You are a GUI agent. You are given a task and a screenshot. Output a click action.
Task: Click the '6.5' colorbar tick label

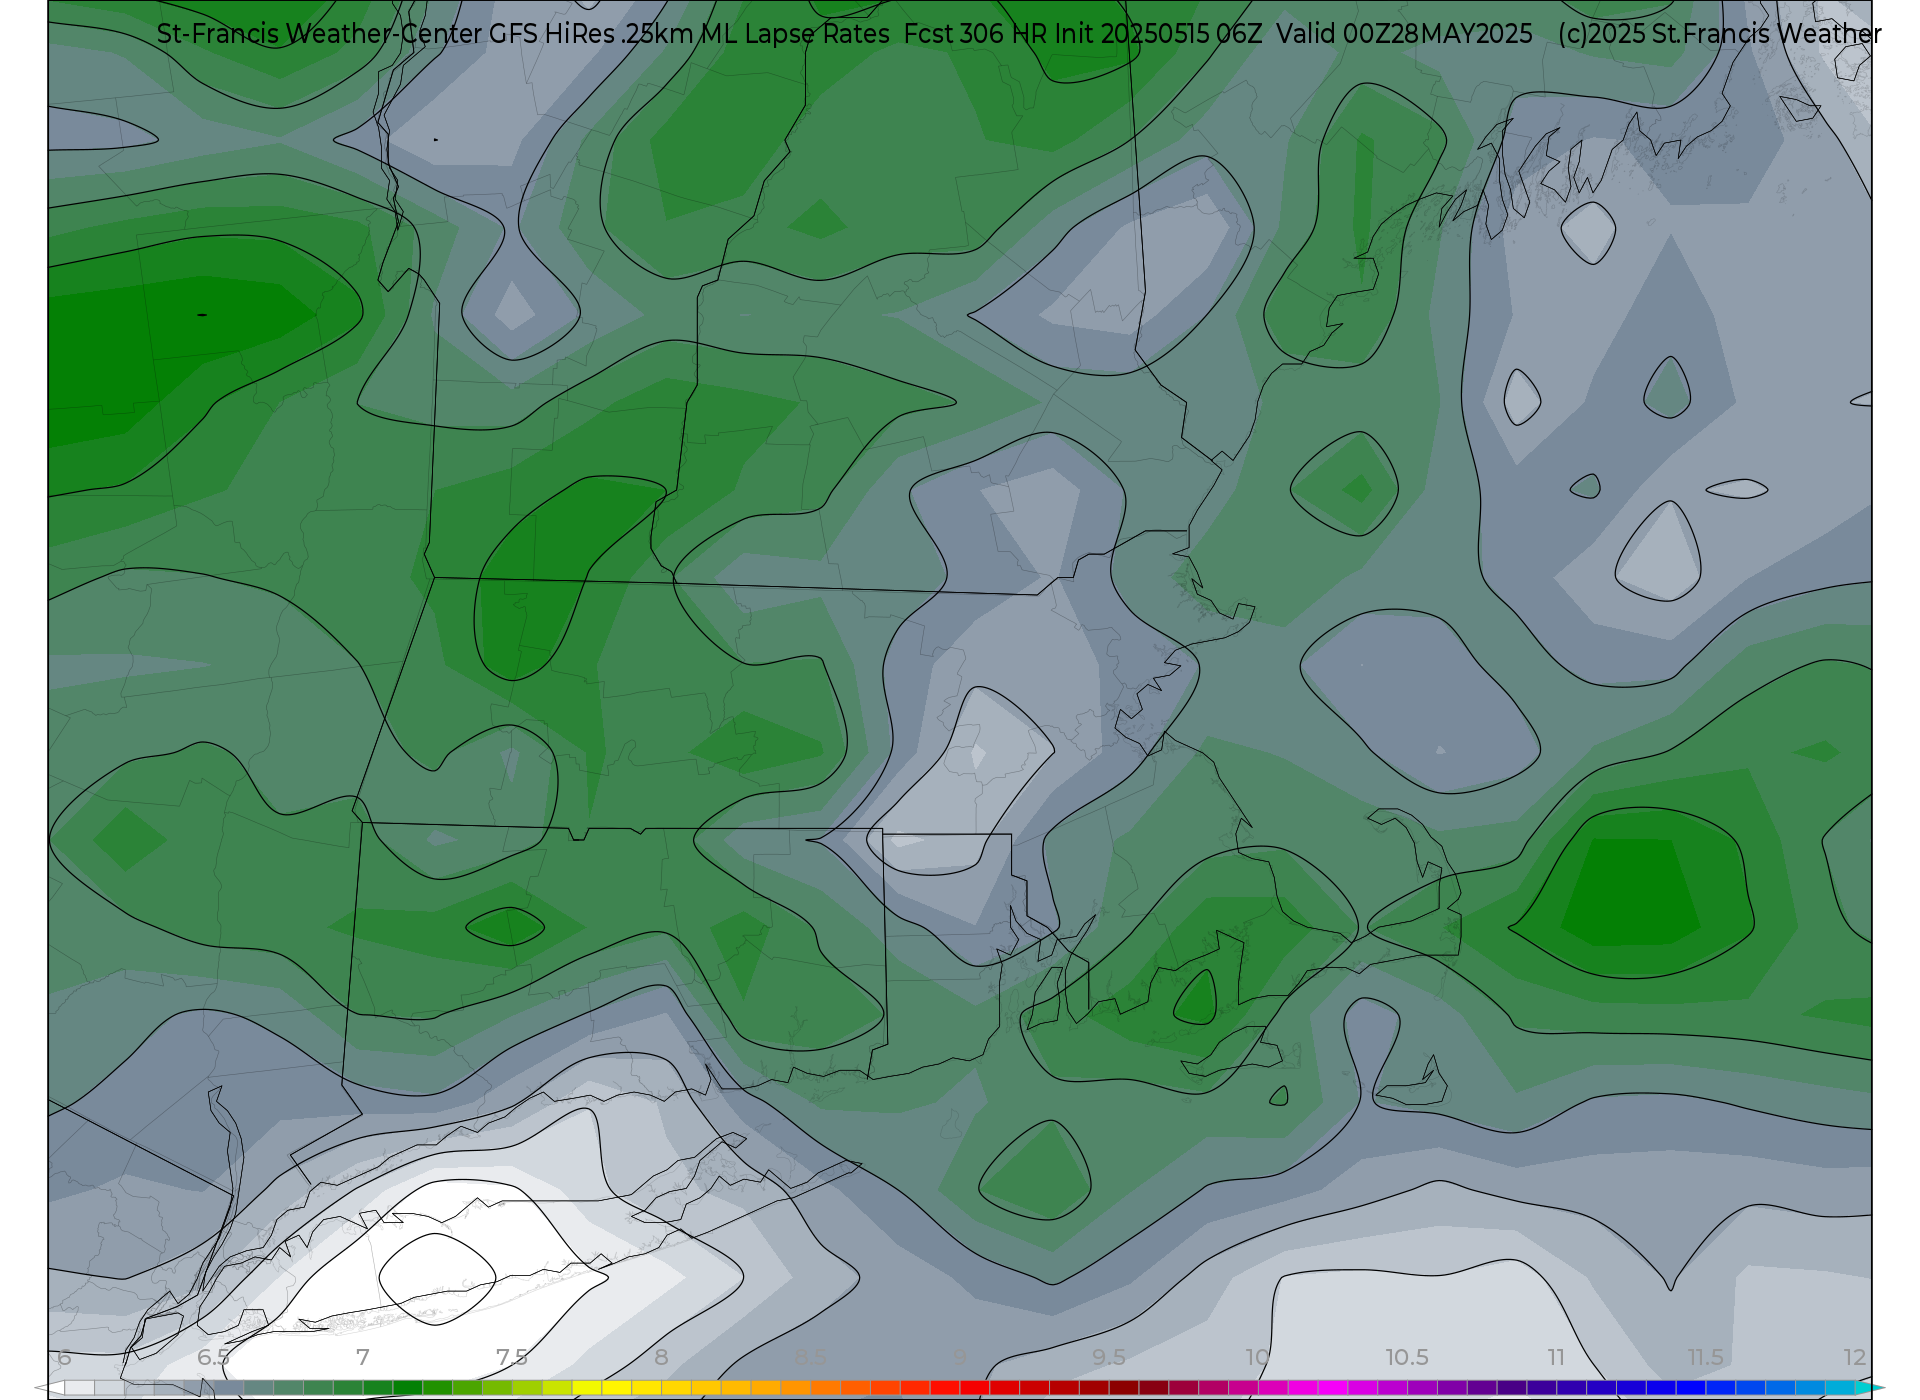pyautogui.click(x=213, y=1357)
